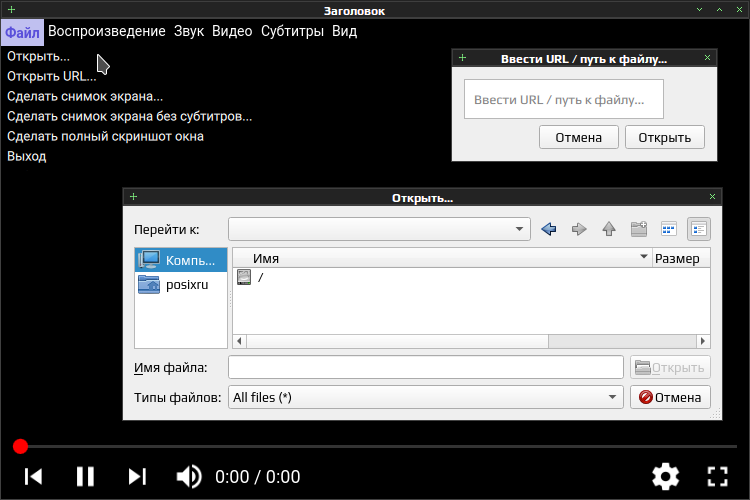750x500 pixels.
Task: Click the playback progress bar track
Action: 383,446
